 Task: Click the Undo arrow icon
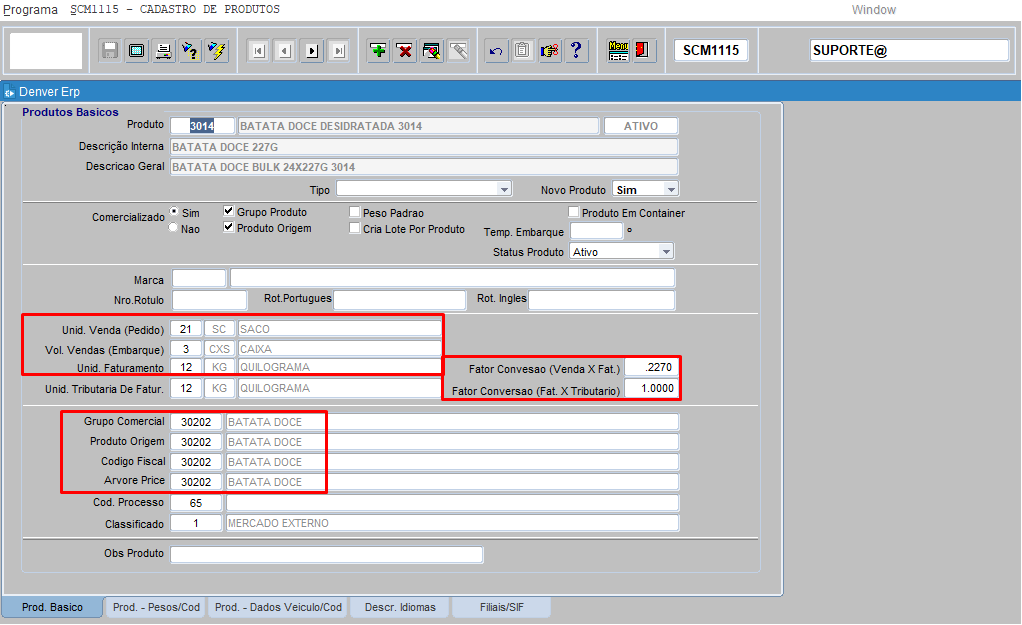coord(496,50)
